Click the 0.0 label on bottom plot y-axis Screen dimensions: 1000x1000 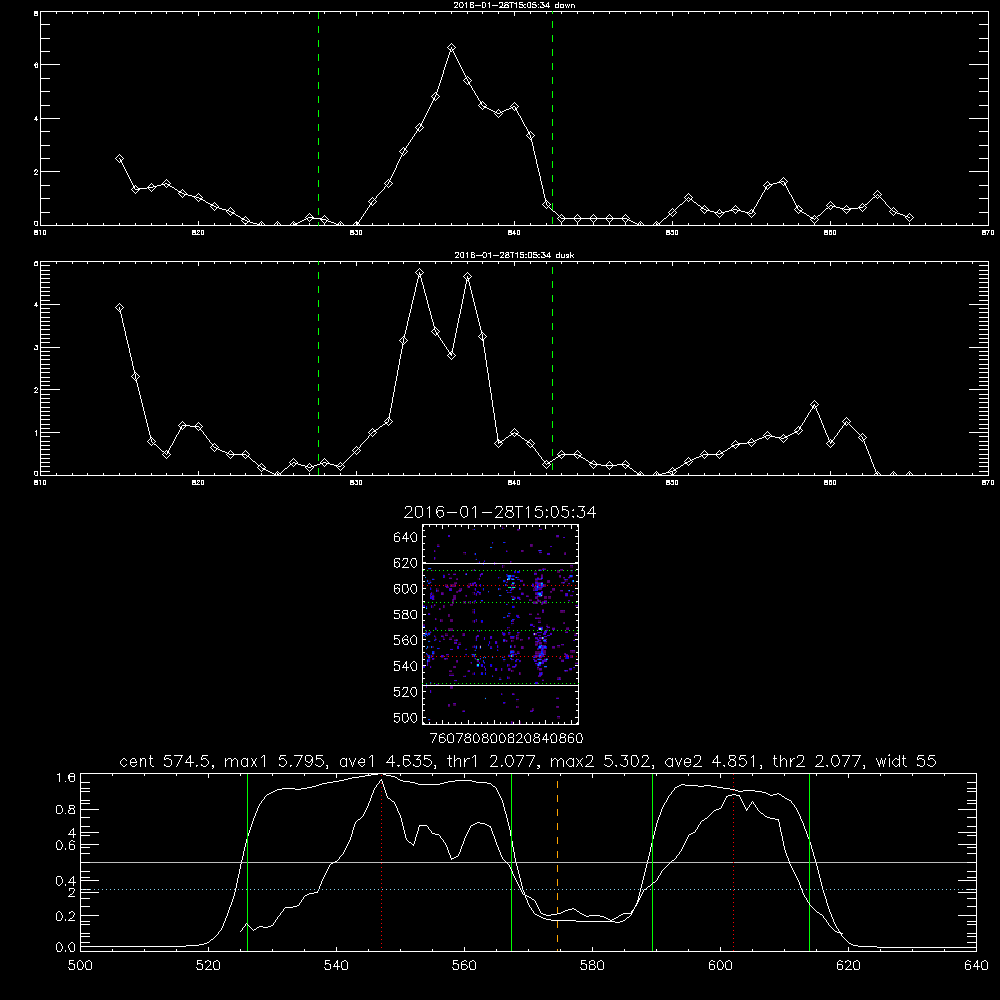coord(66,948)
